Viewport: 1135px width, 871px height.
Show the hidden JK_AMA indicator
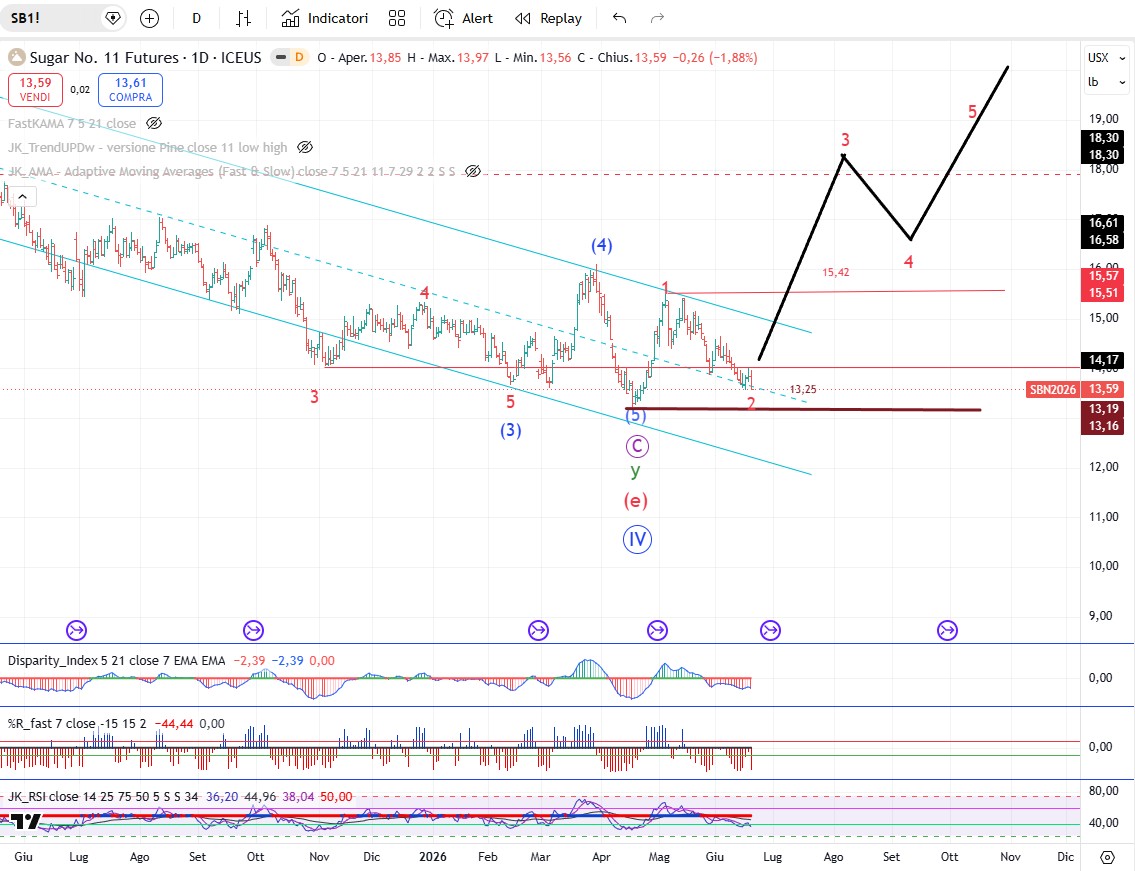pyautogui.click(x=473, y=171)
